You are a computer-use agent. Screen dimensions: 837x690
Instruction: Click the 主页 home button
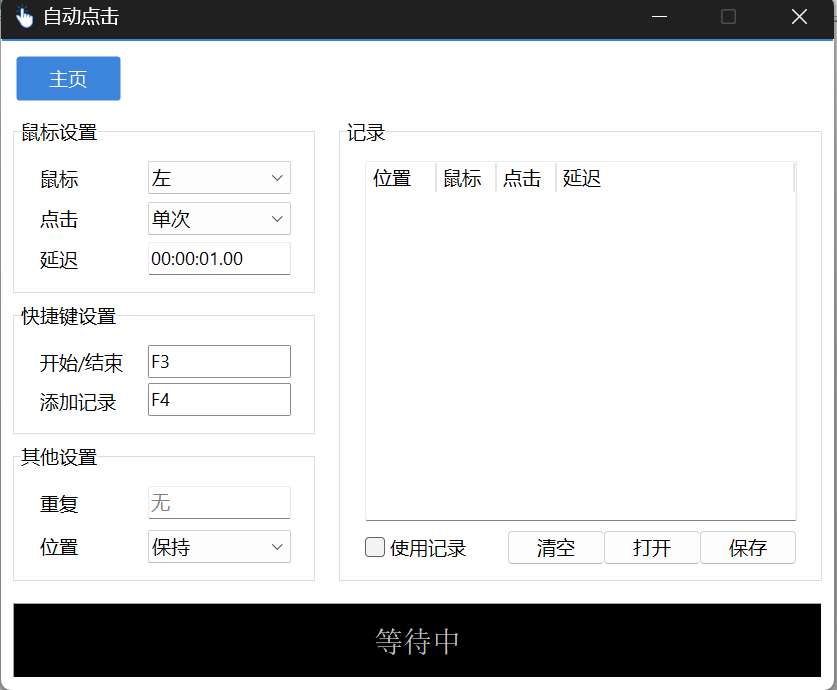click(x=68, y=78)
